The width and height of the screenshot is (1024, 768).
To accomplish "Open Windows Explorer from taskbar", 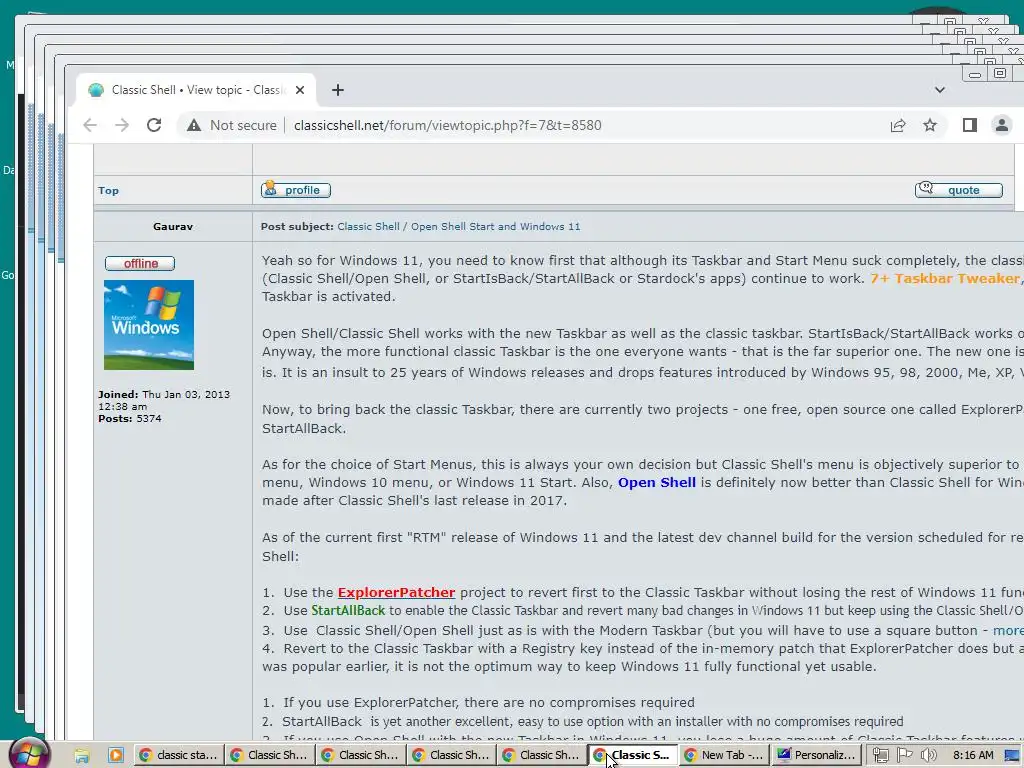I will point(82,755).
